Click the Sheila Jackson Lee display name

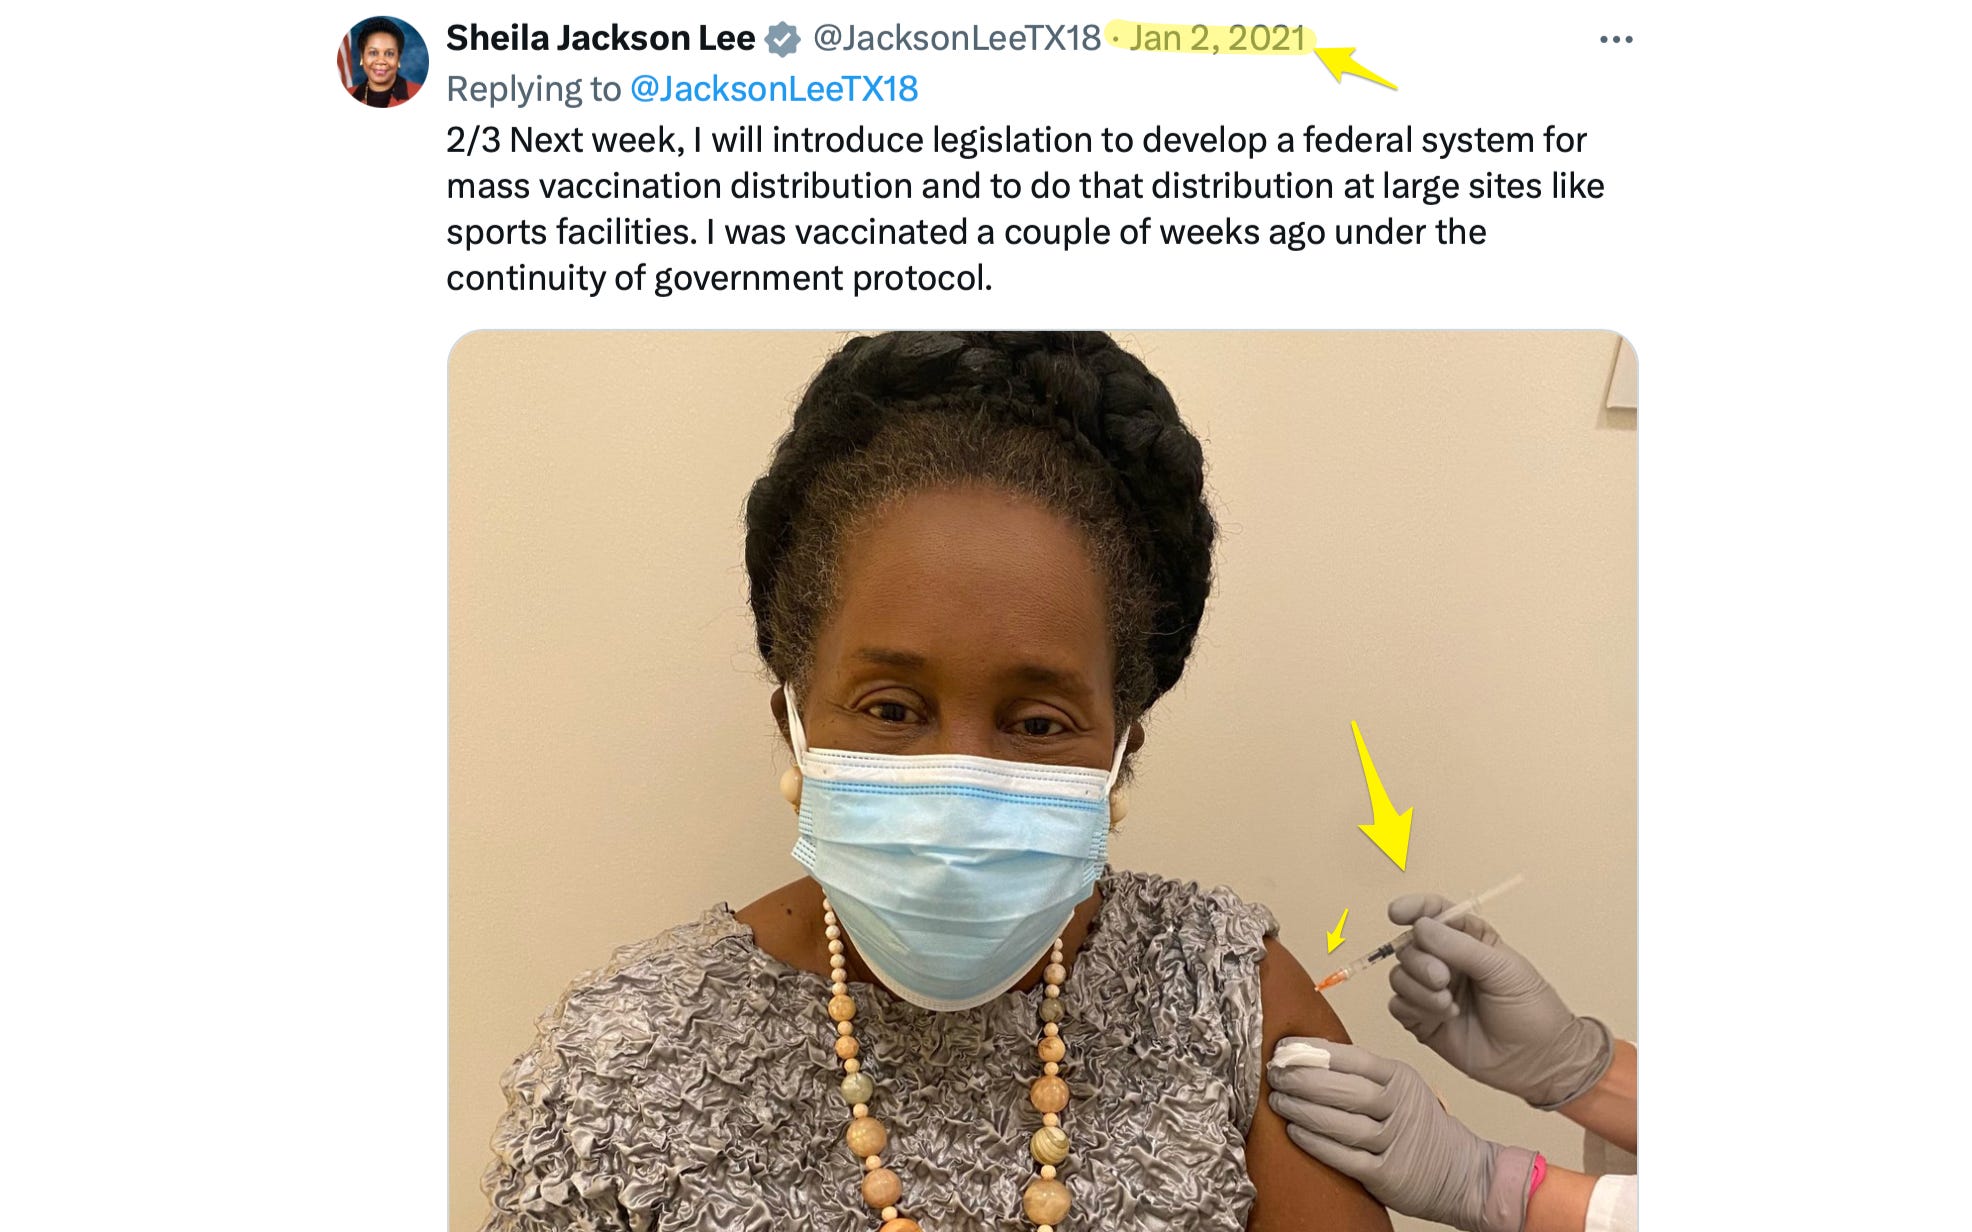[x=600, y=38]
